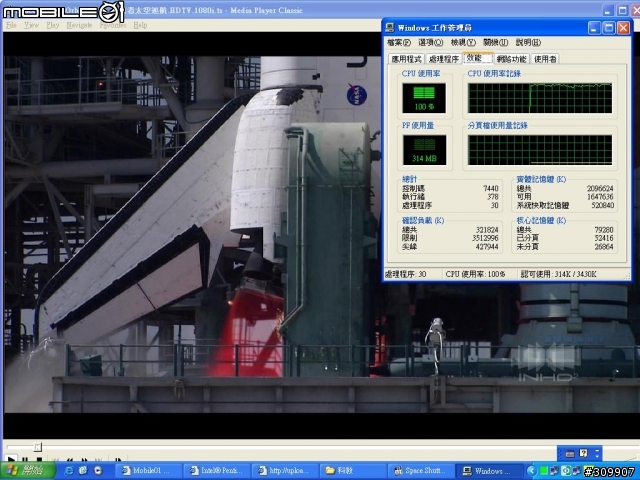Select the 效能 performance tab

[x=478, y=58]
